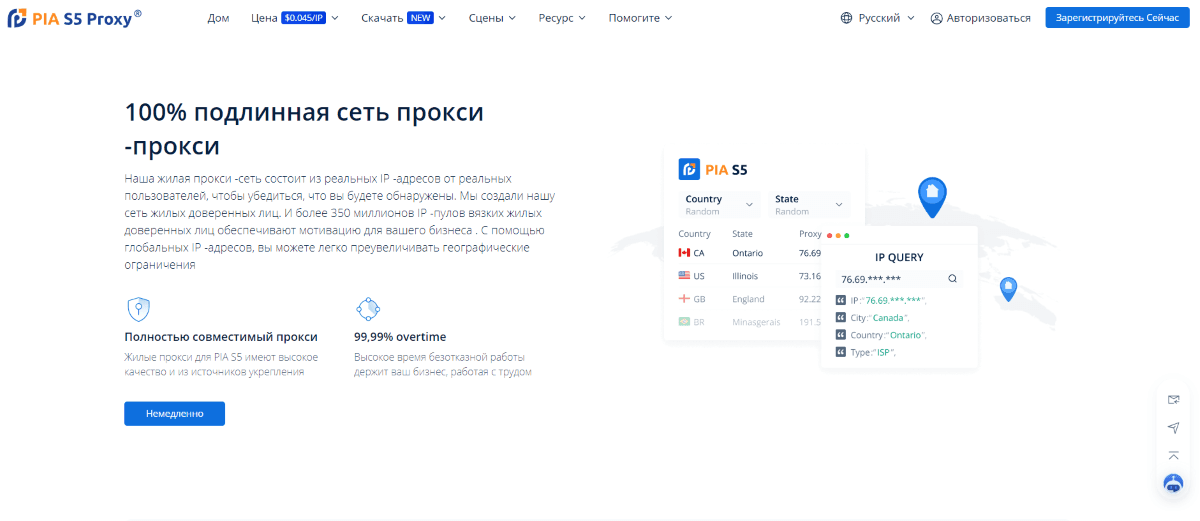Click the Немедленно button

pyautogui.click(x=174, y=413)
